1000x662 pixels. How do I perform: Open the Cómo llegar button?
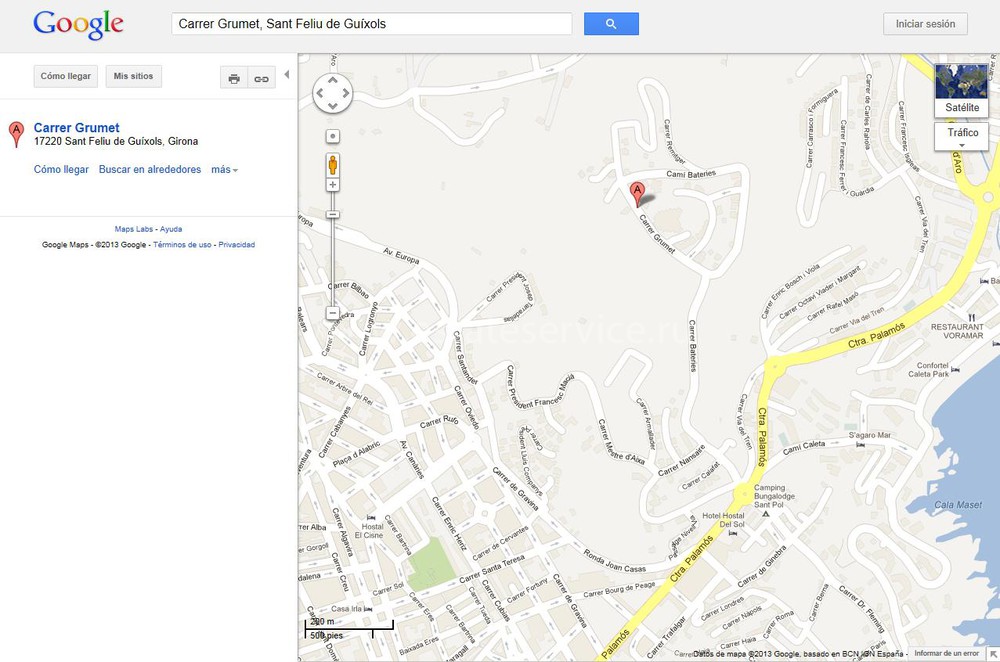pos(66,76)
